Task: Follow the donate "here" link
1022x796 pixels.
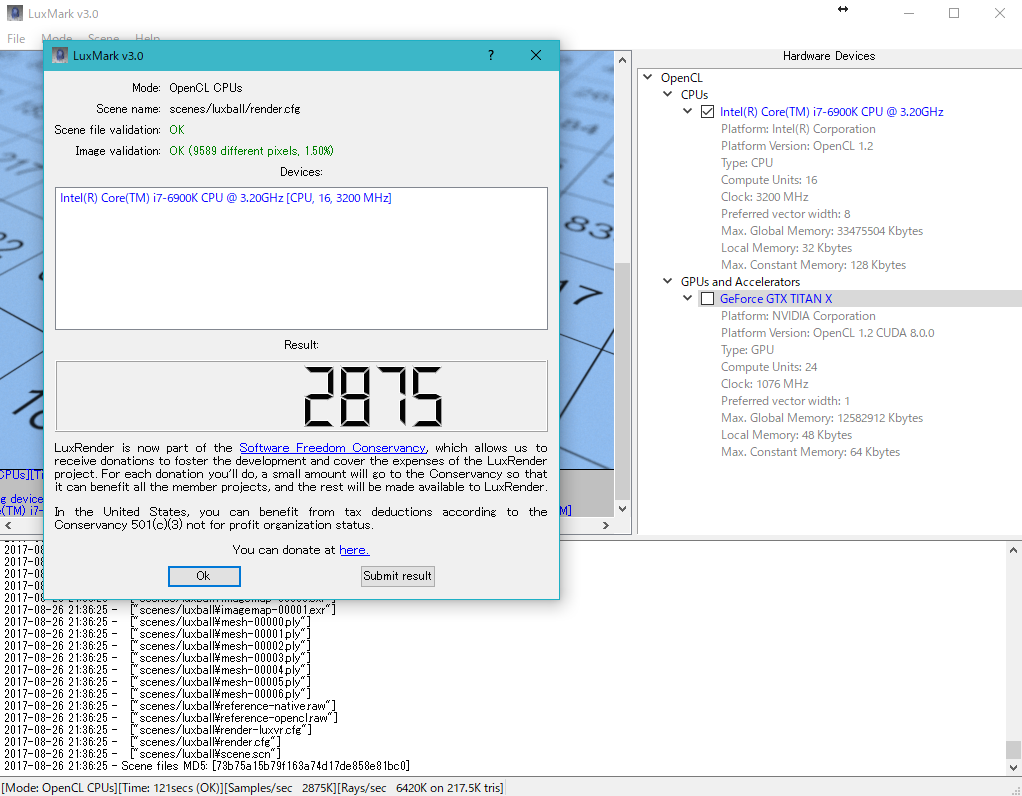Action: [x=354, y=550]
